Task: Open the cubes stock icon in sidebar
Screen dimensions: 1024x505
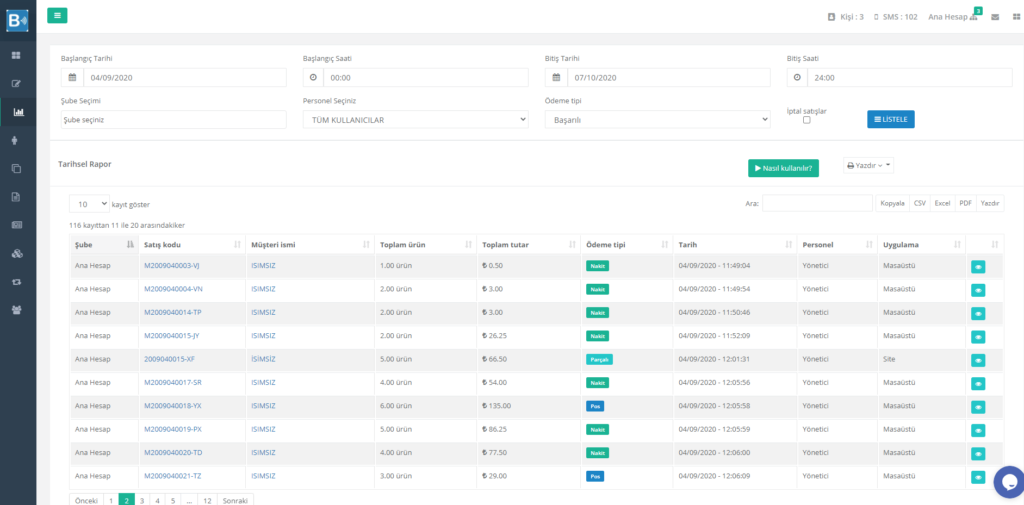Action: (x=17, y=253)
